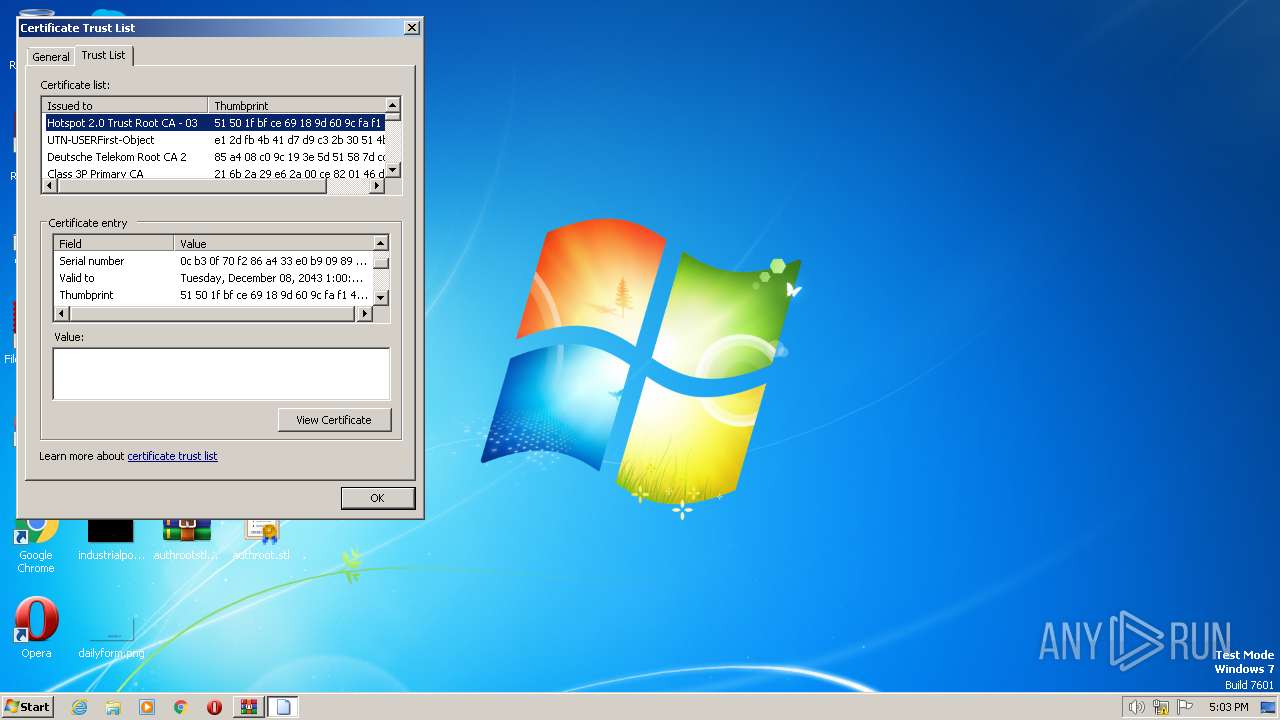Open network status tray icon

[x=1161, y=707]
